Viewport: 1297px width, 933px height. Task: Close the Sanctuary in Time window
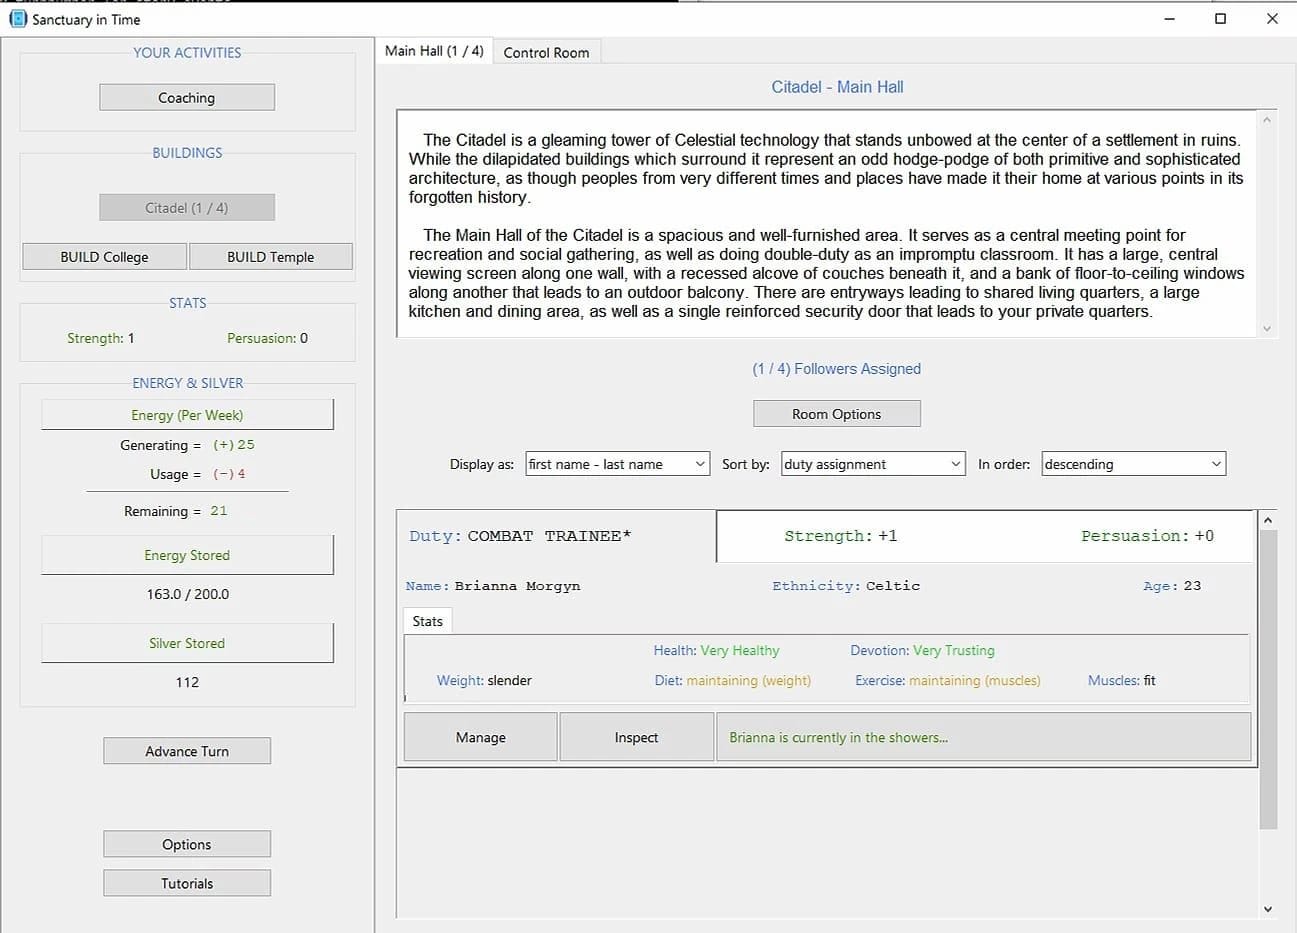point(1272,19)
